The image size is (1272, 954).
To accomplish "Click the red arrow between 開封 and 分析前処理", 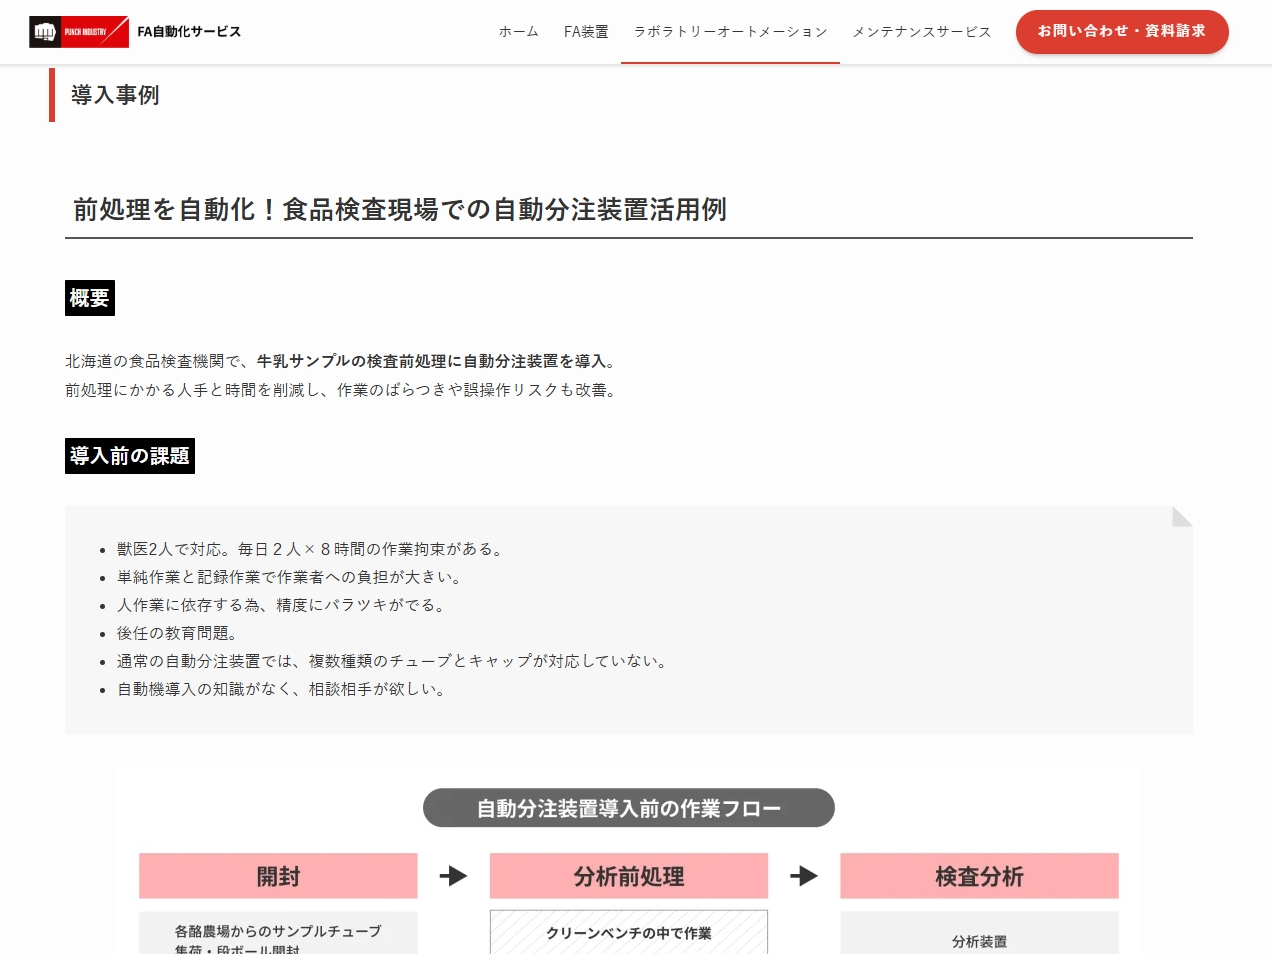I will point(453,876).
